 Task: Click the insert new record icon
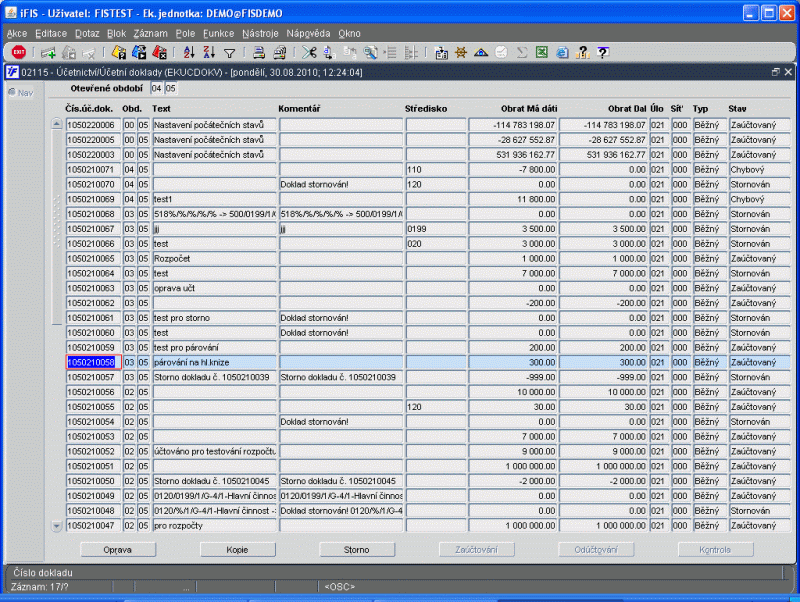48,52
